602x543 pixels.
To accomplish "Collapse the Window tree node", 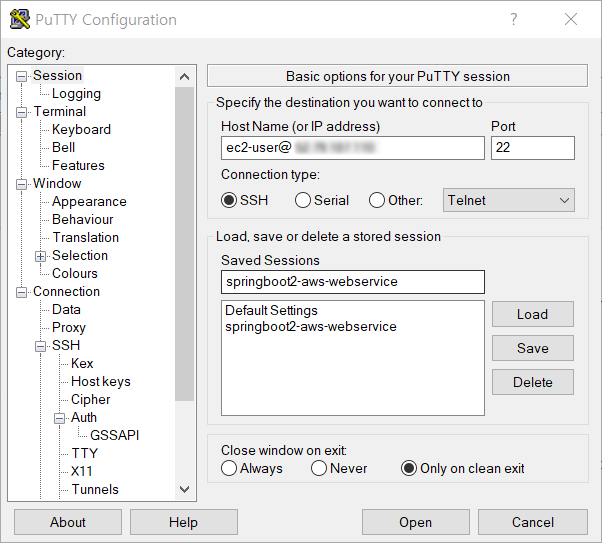I will click(21, 184).
